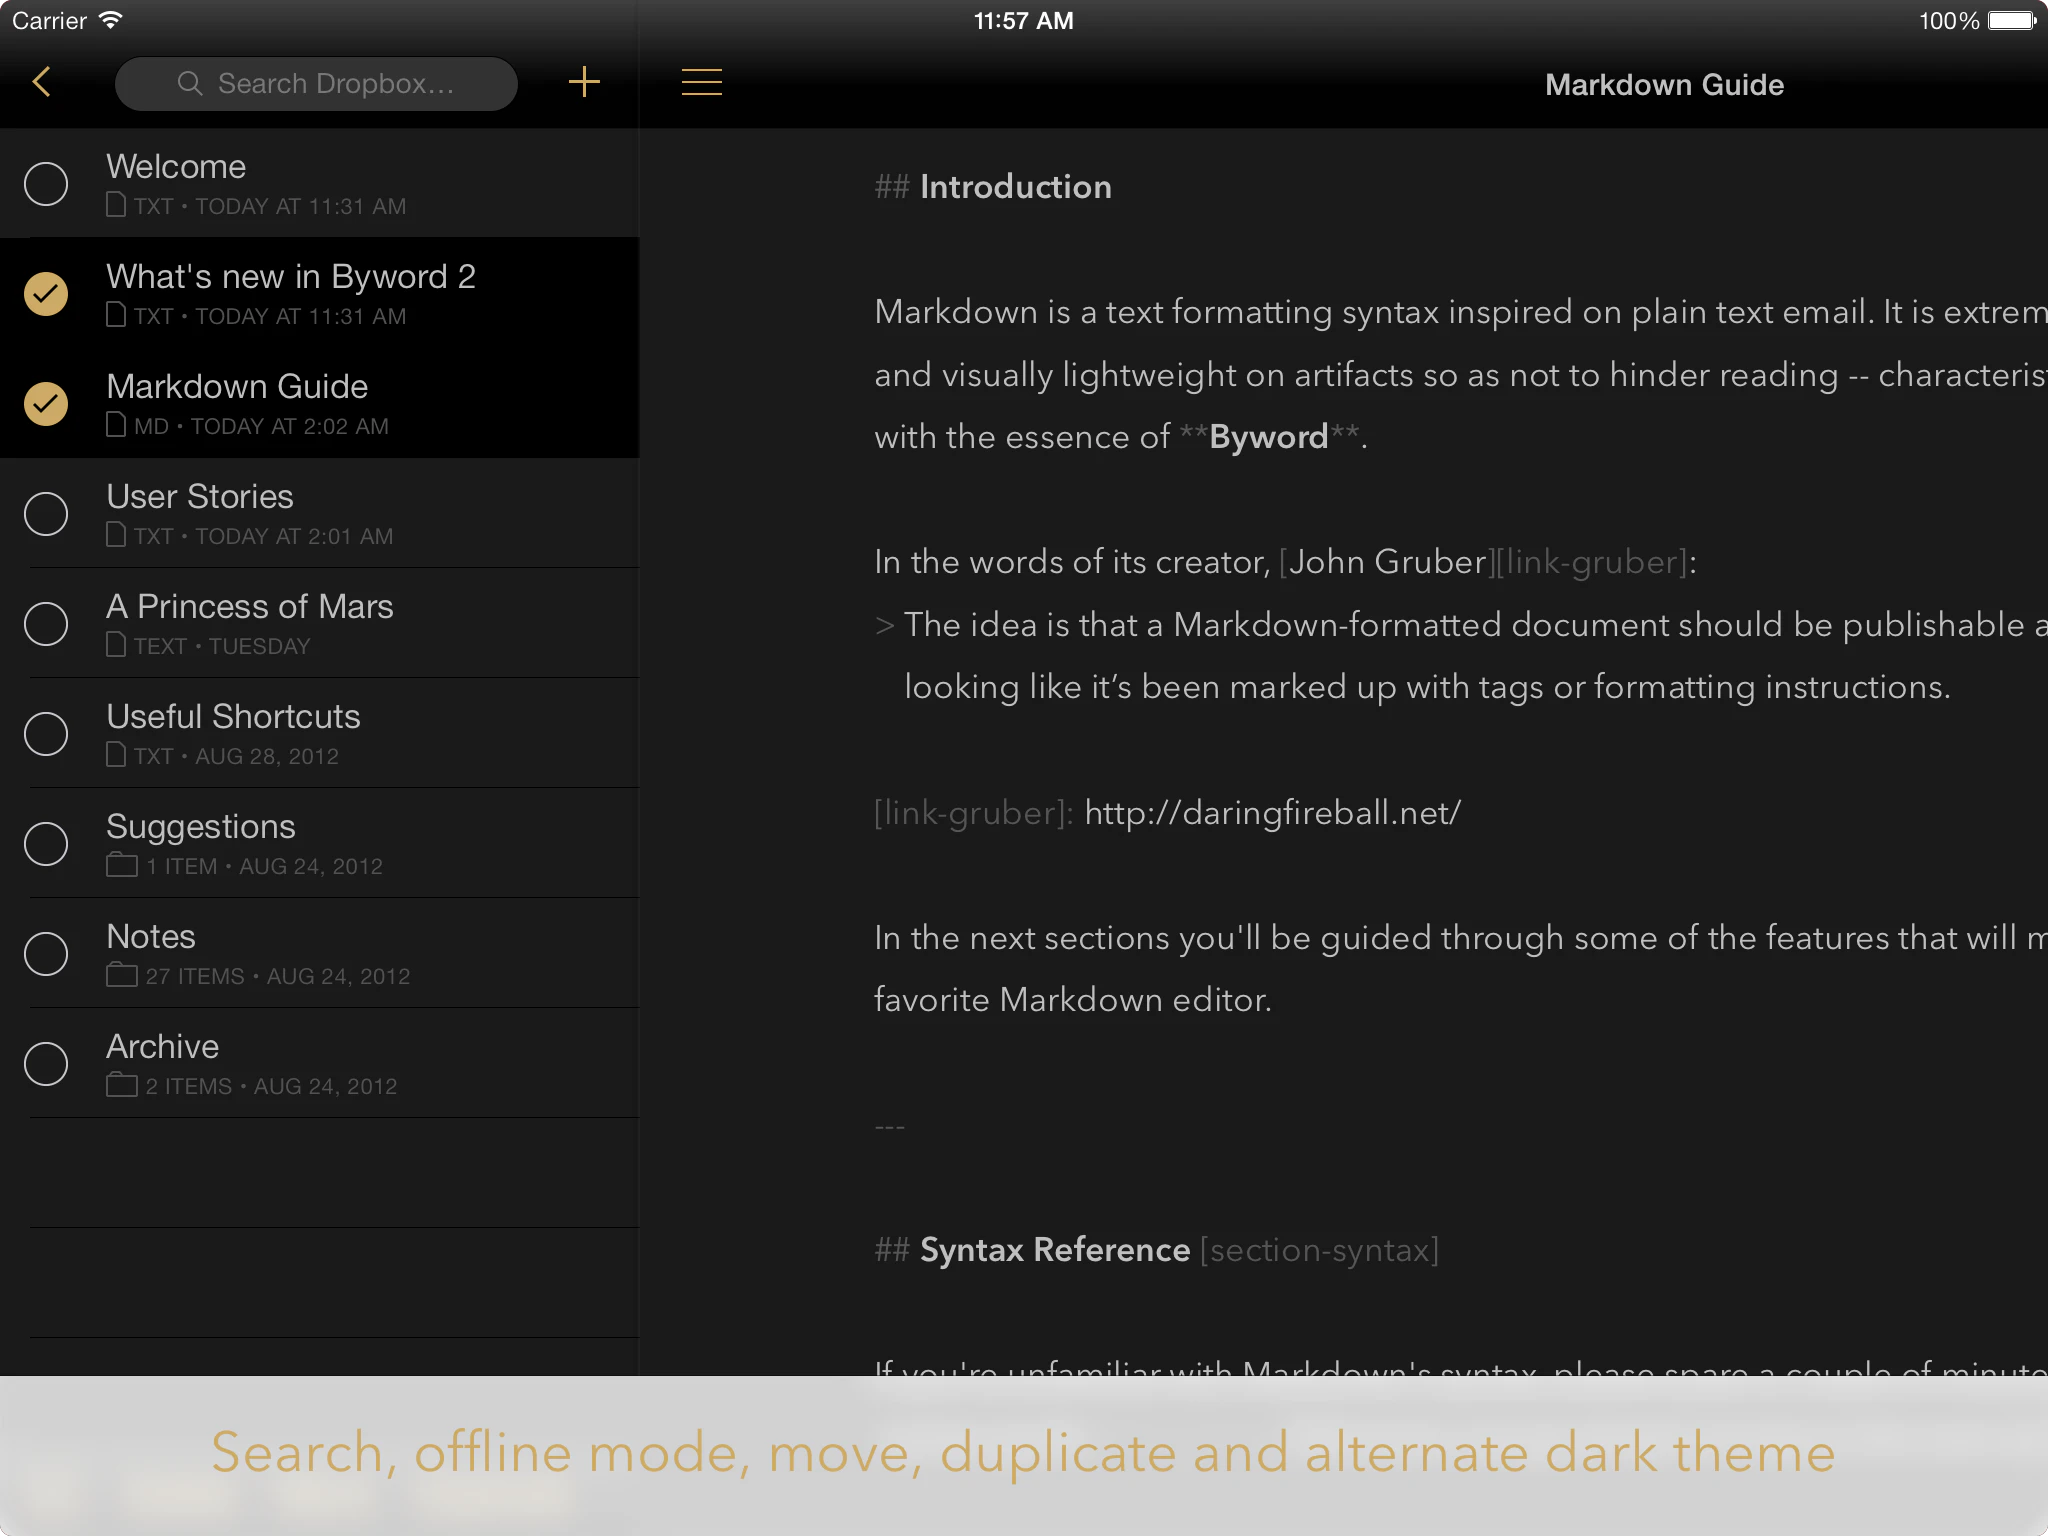The image size is (2048, 1536).
Task: Tap the Syntax Reference heading
Action: point(1054,1250)
